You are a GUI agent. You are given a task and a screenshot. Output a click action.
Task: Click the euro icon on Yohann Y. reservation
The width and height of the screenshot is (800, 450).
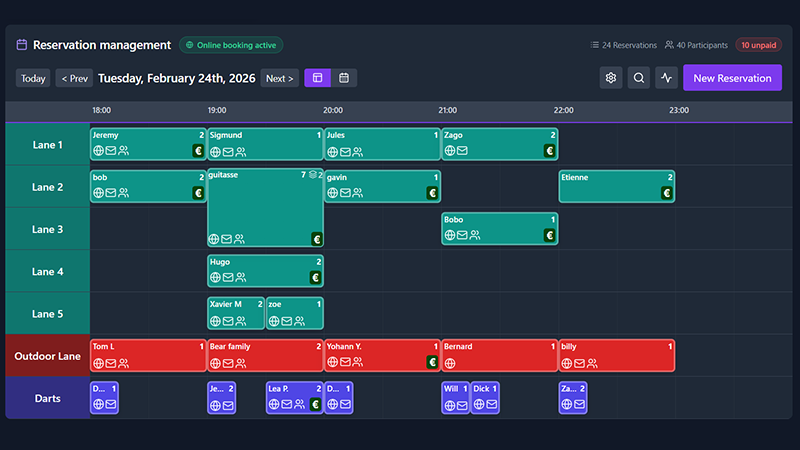432,362
